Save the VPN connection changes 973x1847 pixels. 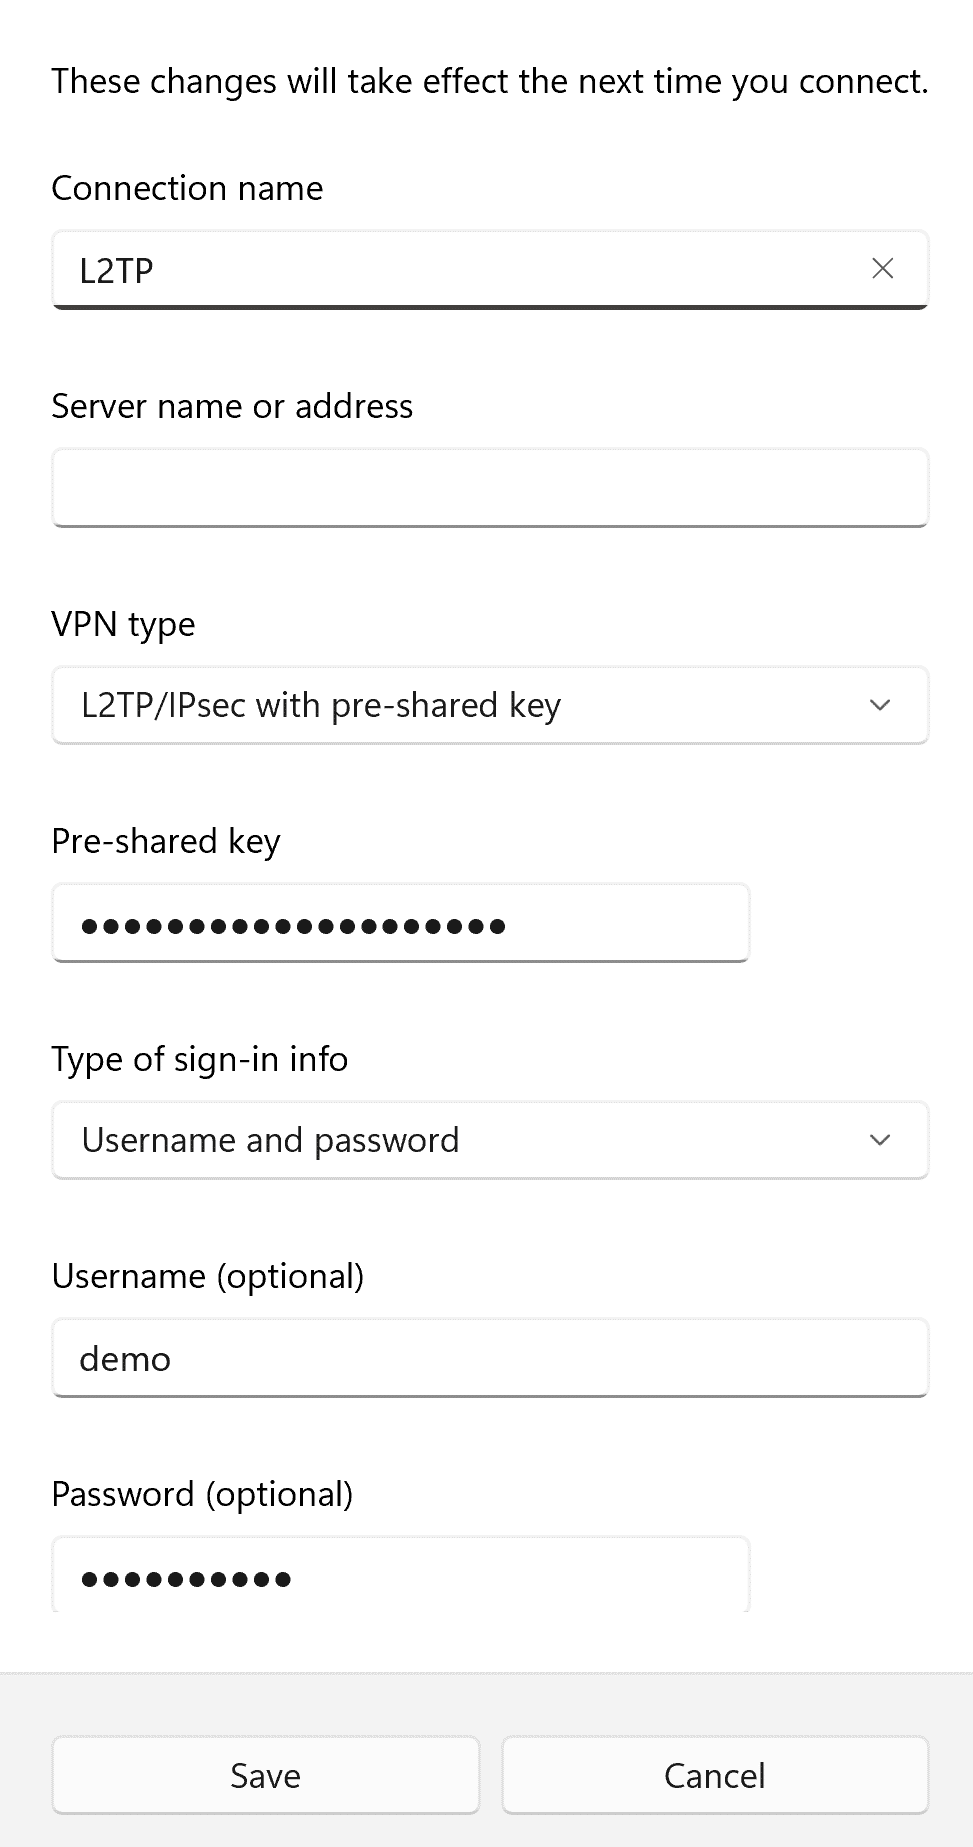click(266, 1776)
